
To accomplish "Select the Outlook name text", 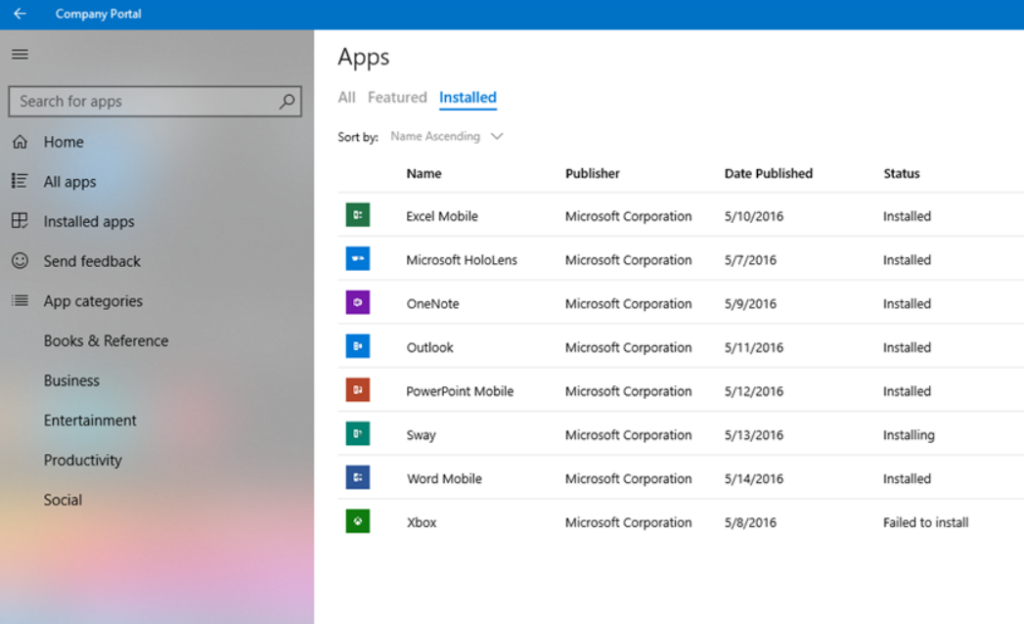I will pyautogui.click(x=430, y=347).
